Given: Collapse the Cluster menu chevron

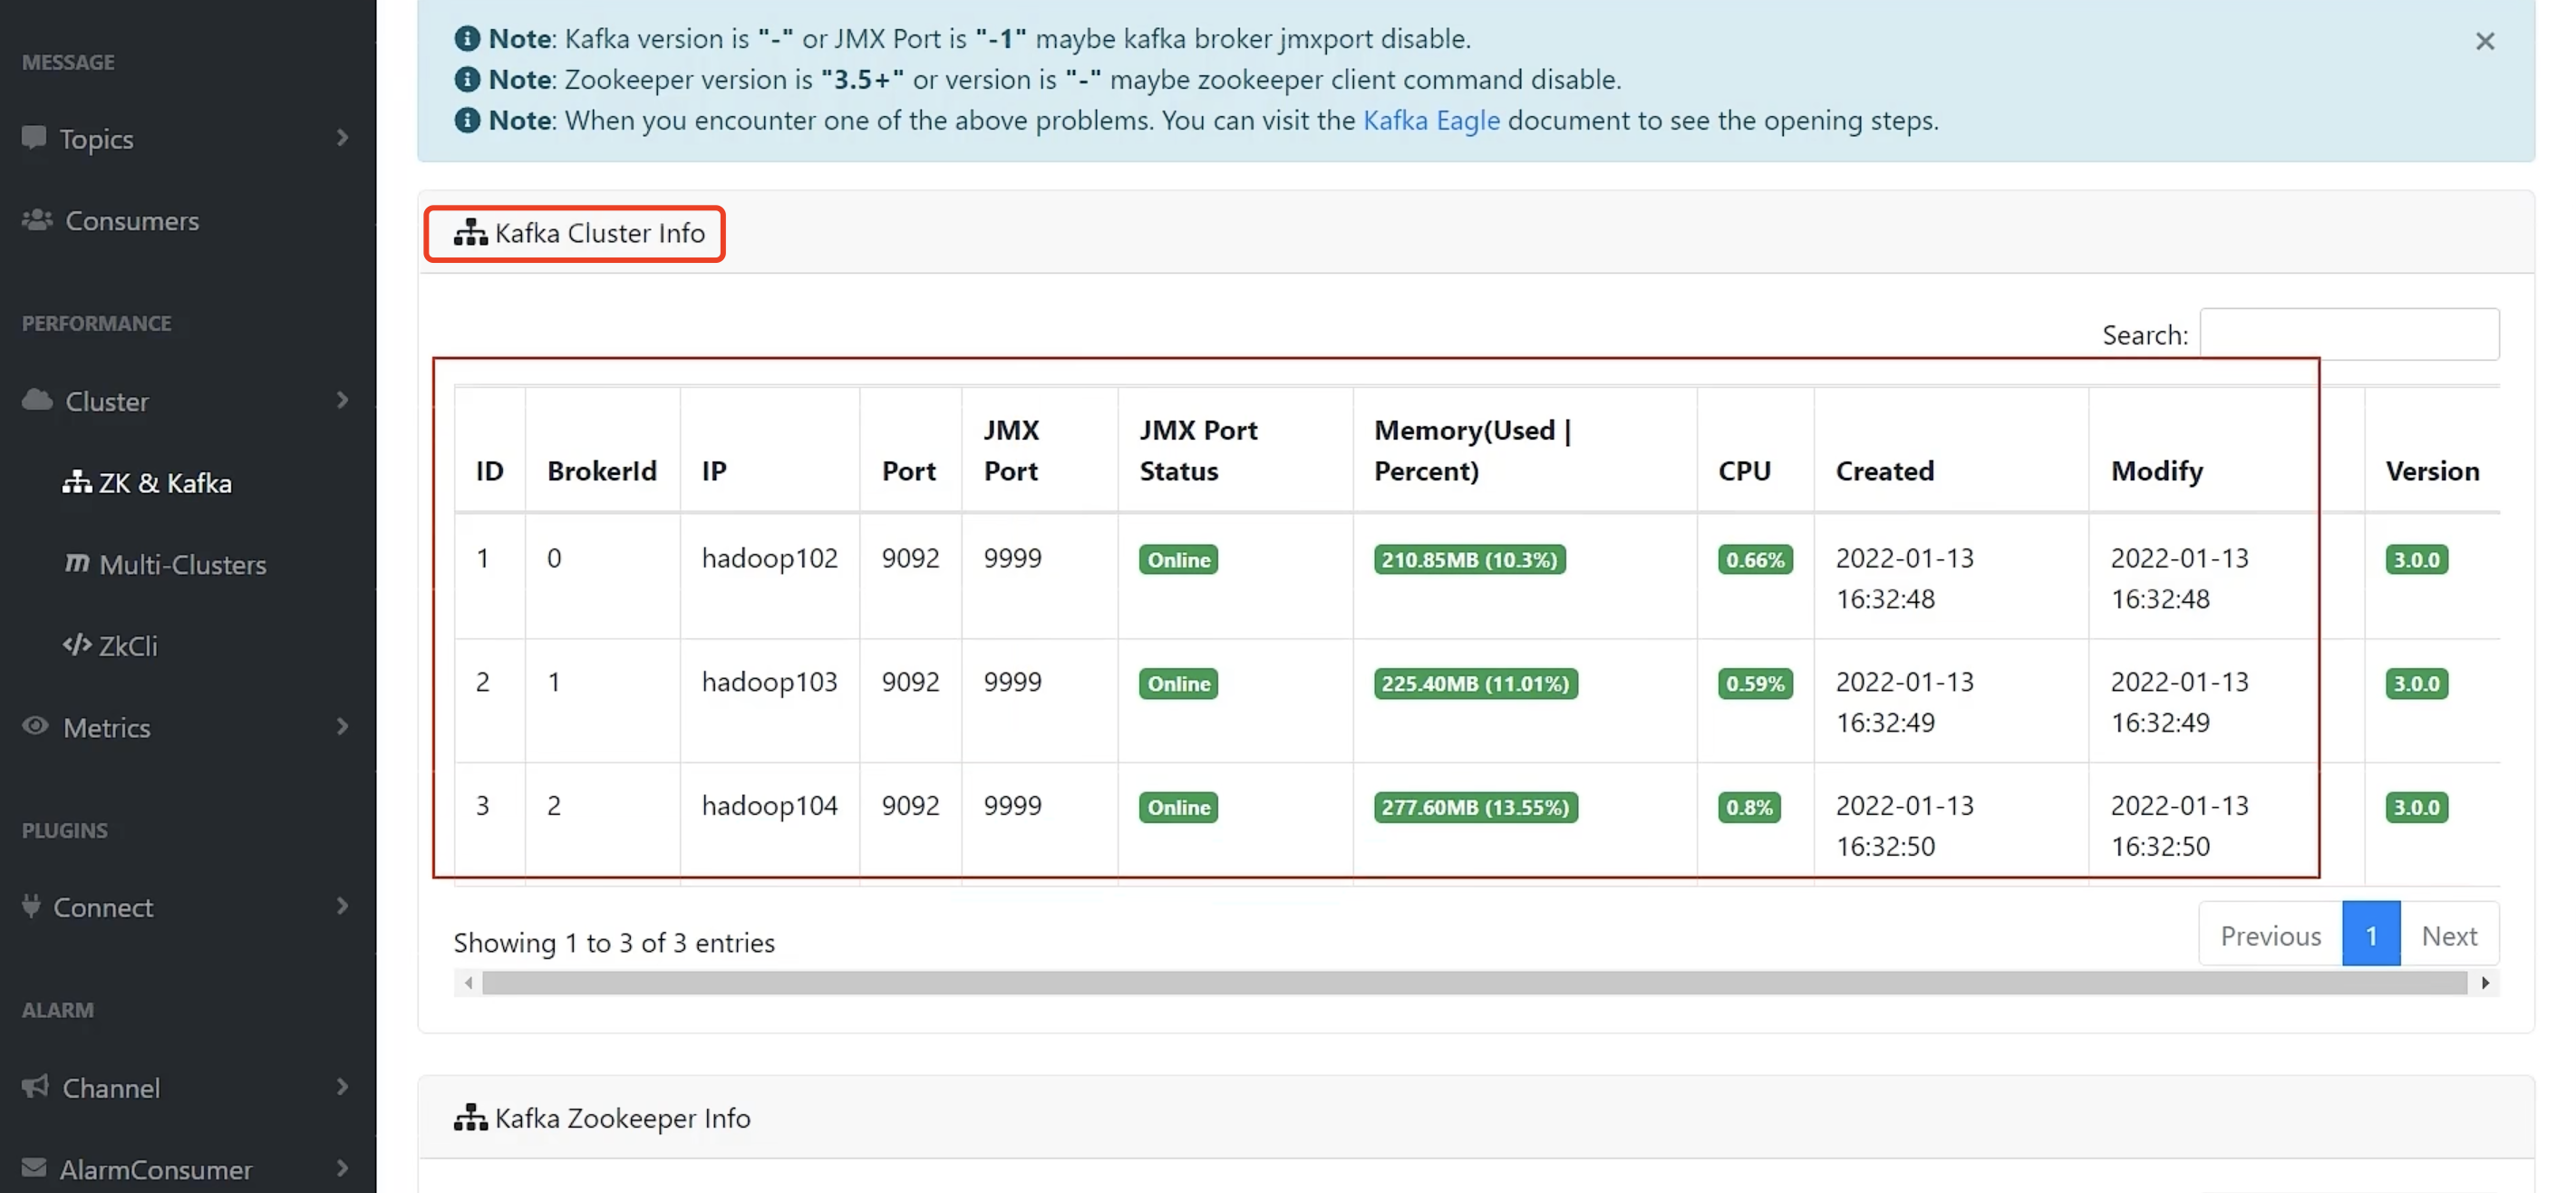Looking at the screenshot, I should 342,400.
